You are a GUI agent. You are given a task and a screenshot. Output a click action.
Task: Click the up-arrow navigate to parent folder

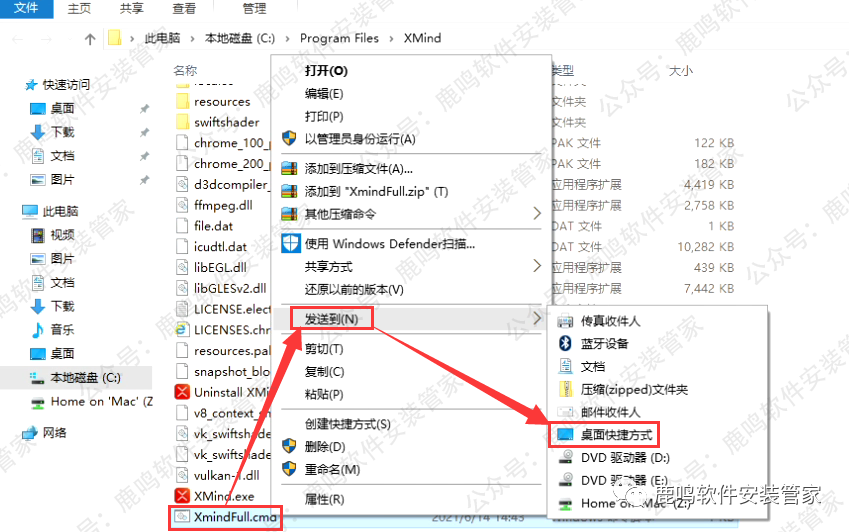(90, 38)
